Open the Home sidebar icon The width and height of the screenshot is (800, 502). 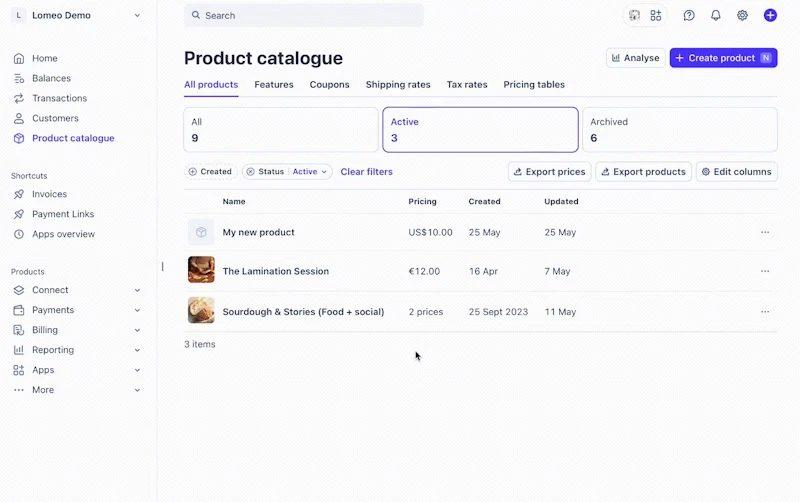pyautogui.click(x=19, y=58)
